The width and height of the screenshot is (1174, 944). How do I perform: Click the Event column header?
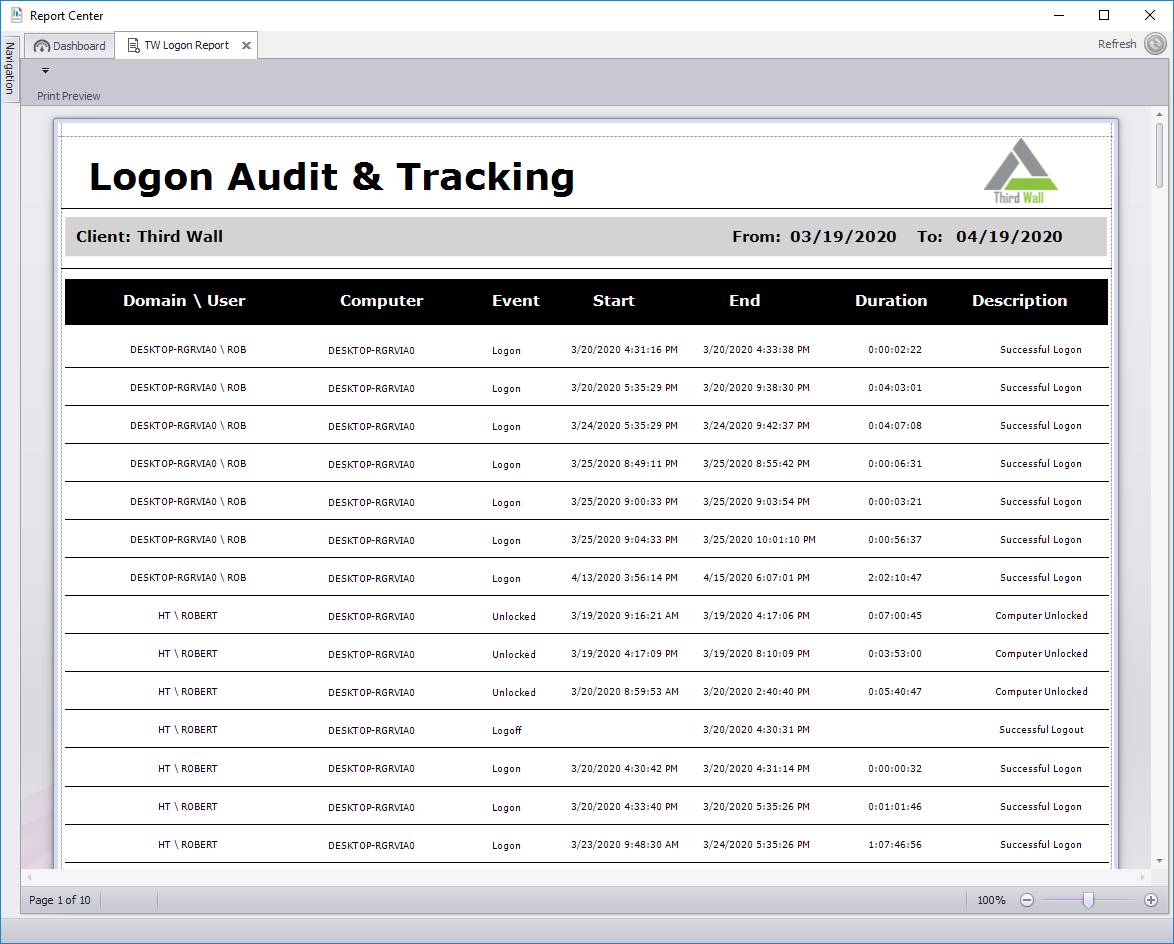click(516, 301)
